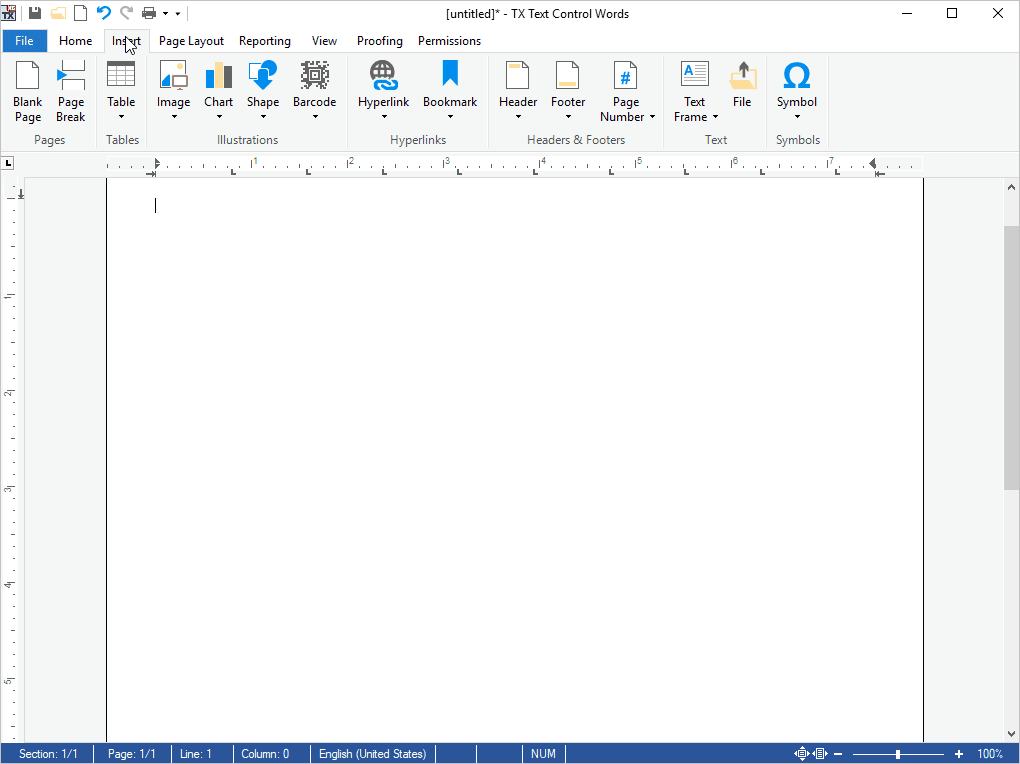Viewport: 1020px width, 764px height.
Task: Click the Hyperlink globe icon
Action: [x=383, y=76]
